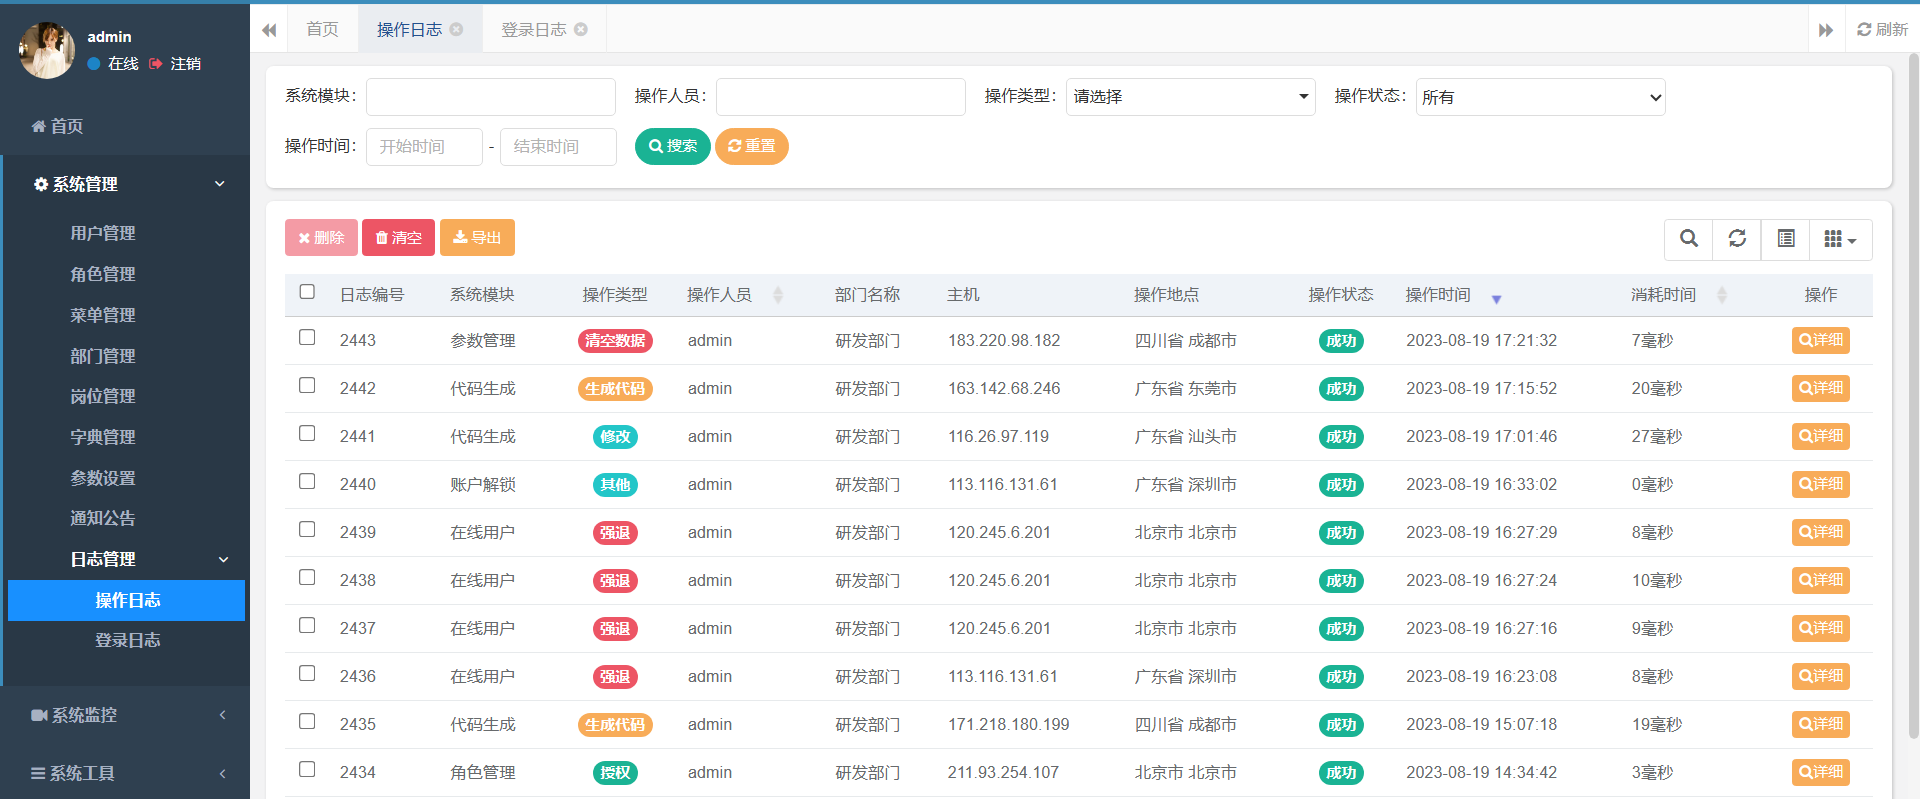Collapse the 系统管理 sidebar section
The height and width of the screenshot is (799, 1920).
click(x=127, y=184)
